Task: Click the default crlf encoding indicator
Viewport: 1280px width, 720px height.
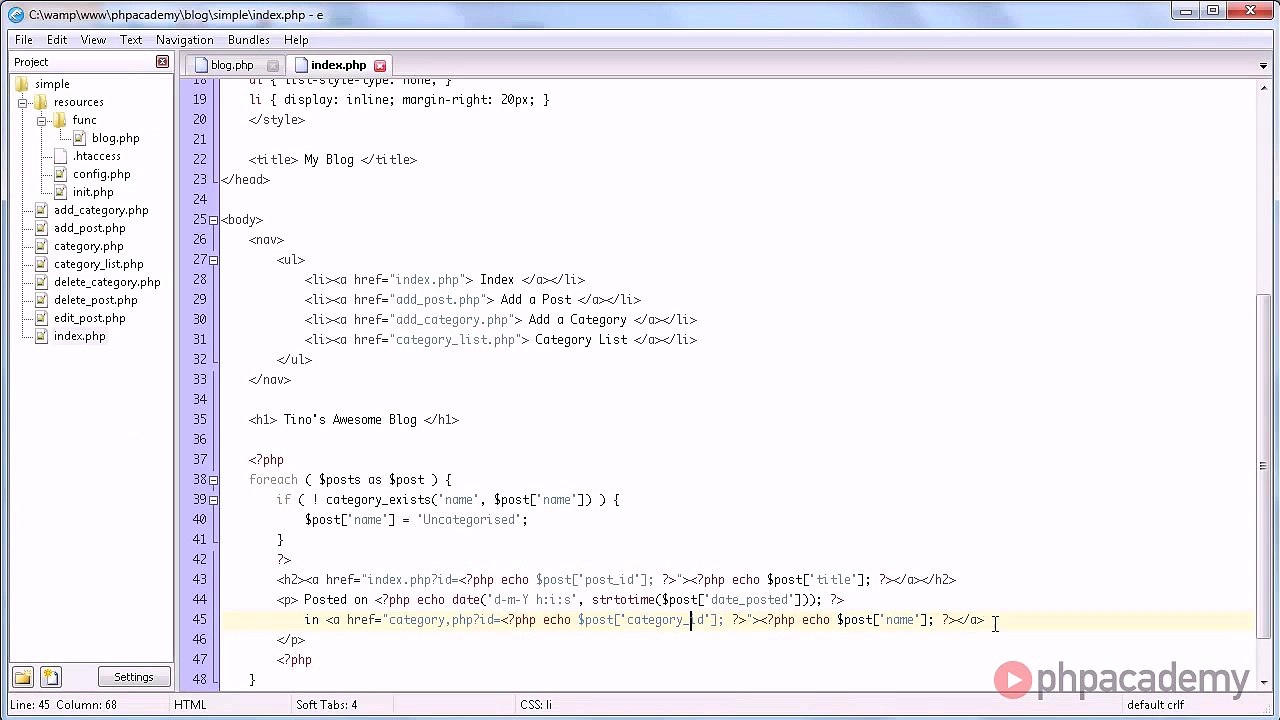Action: [x=1155, y=705]
